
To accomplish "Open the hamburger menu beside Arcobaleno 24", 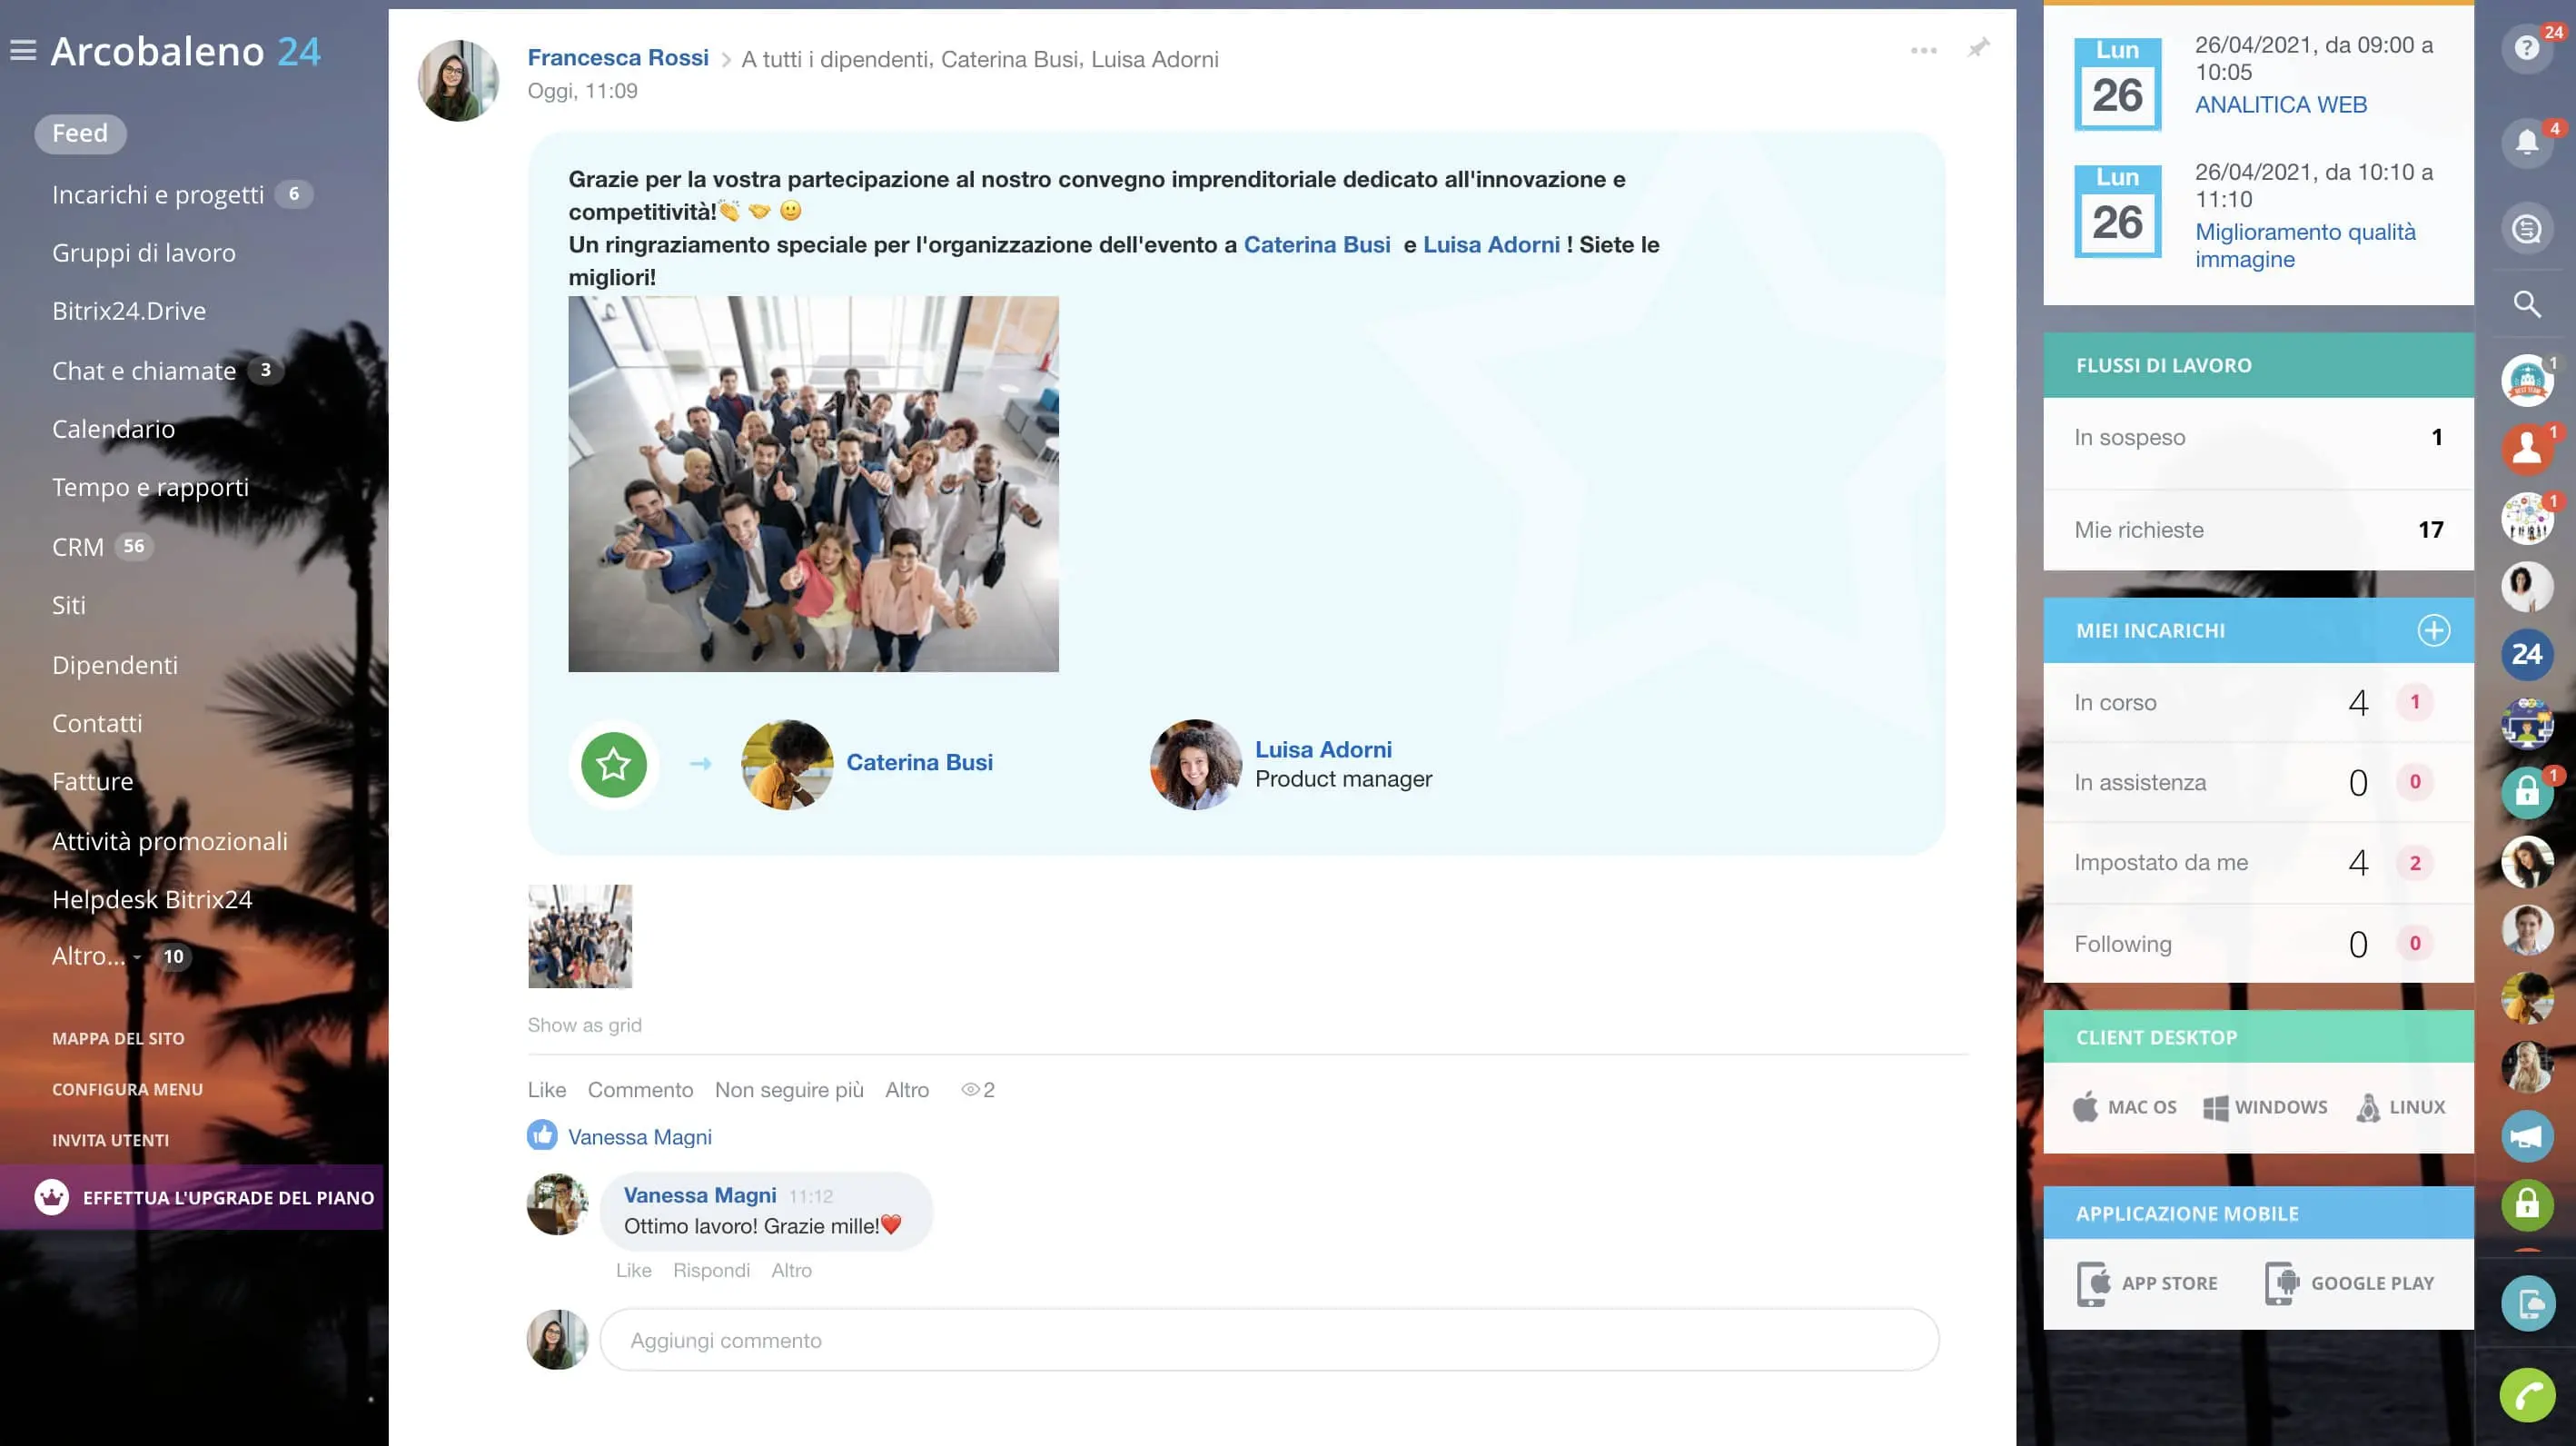I will [x=23, y=50].
